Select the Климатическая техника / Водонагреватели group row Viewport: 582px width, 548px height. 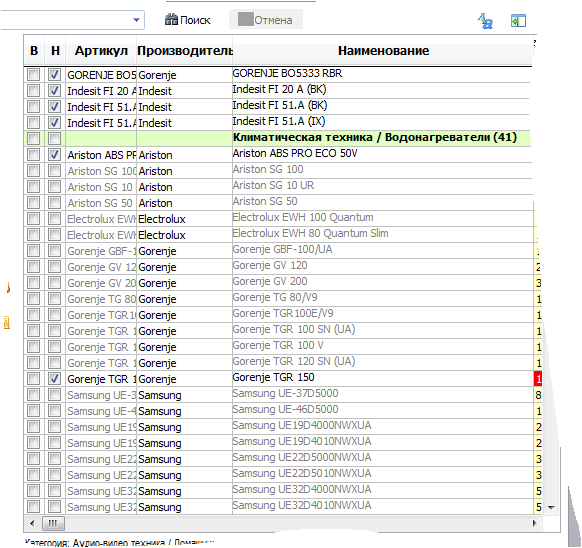point(278,138)
